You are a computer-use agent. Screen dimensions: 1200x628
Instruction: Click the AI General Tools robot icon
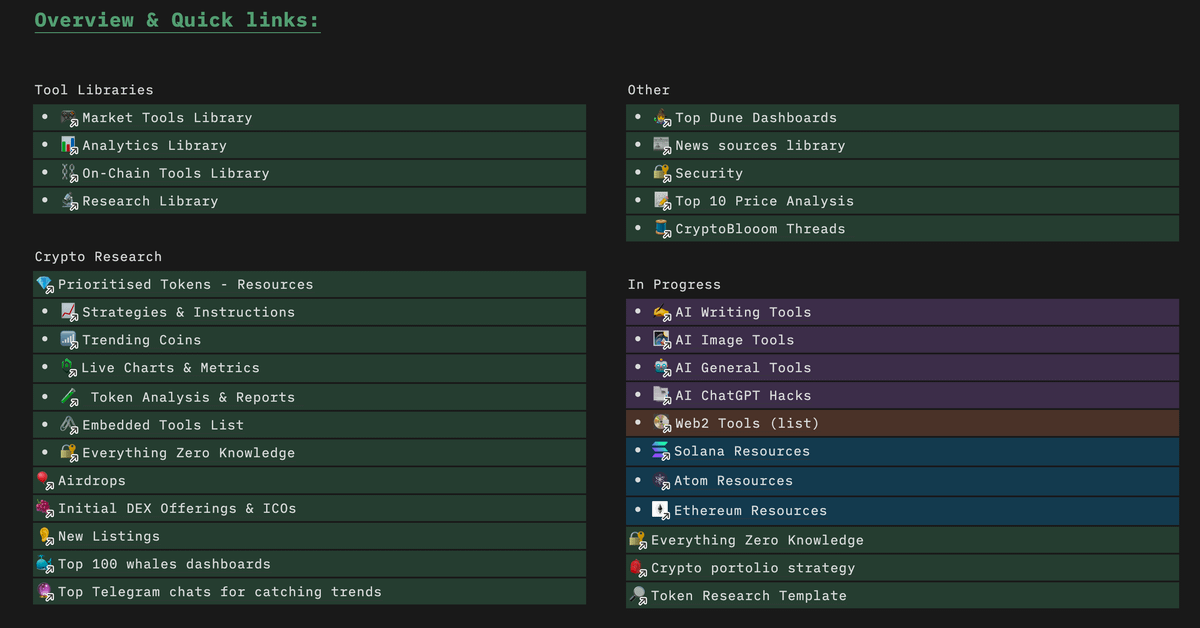[662, 368]
